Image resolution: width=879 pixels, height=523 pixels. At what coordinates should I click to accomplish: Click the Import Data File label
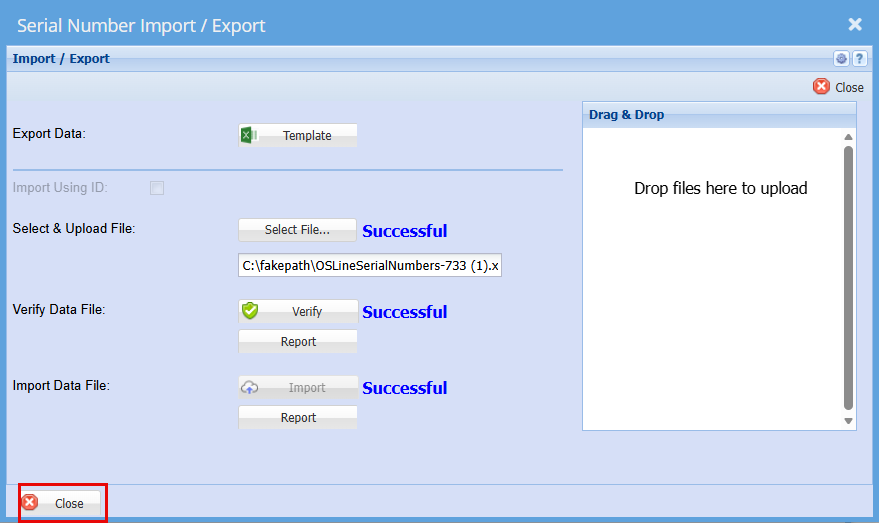61,386
